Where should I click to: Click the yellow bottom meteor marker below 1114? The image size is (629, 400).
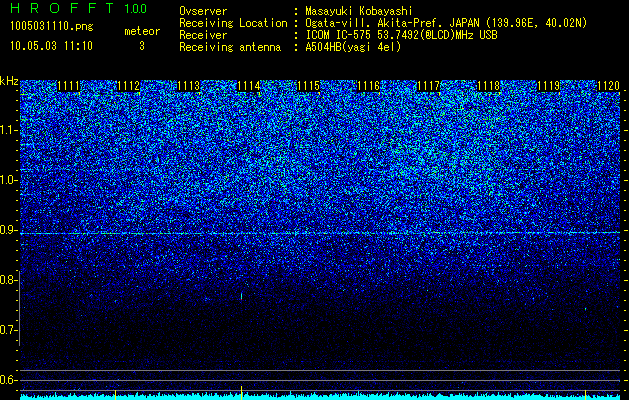pos(241,392)
